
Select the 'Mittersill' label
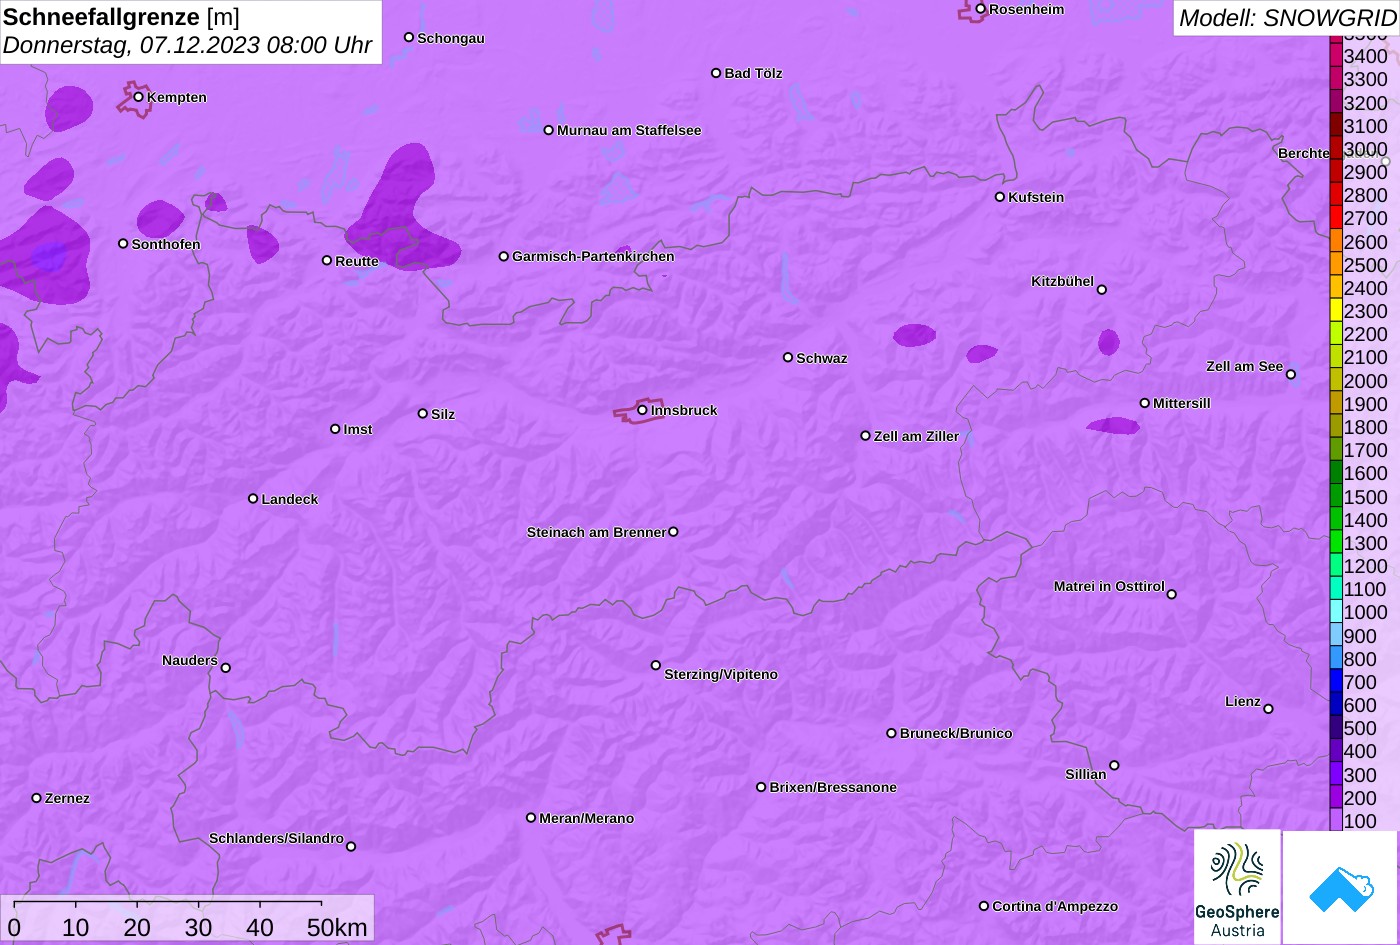pyautogui.click(x=1182, y=403)
